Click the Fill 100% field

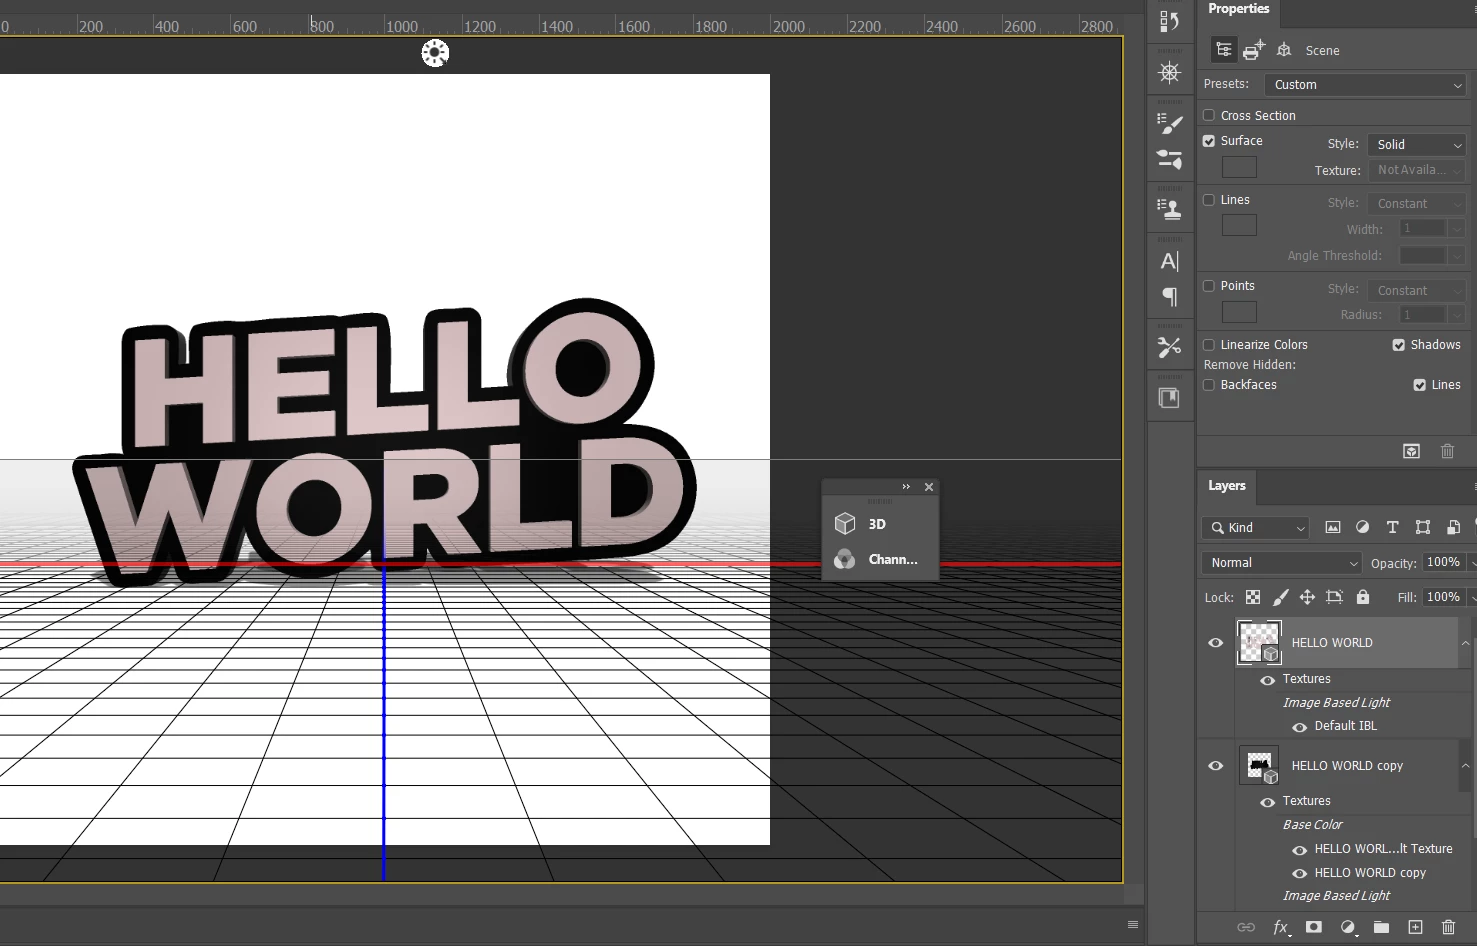(x=1443, y=597)
